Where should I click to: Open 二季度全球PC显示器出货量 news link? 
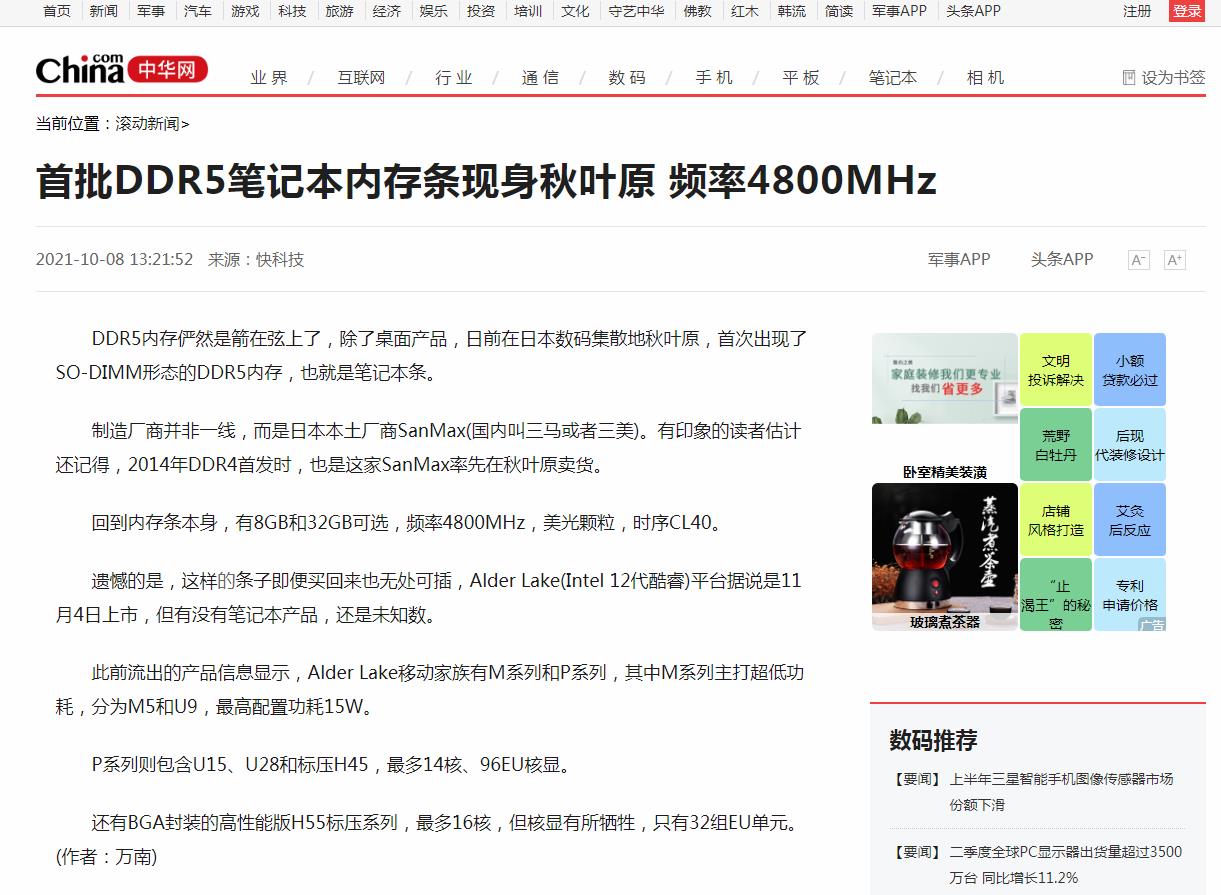click(1065, 864)
